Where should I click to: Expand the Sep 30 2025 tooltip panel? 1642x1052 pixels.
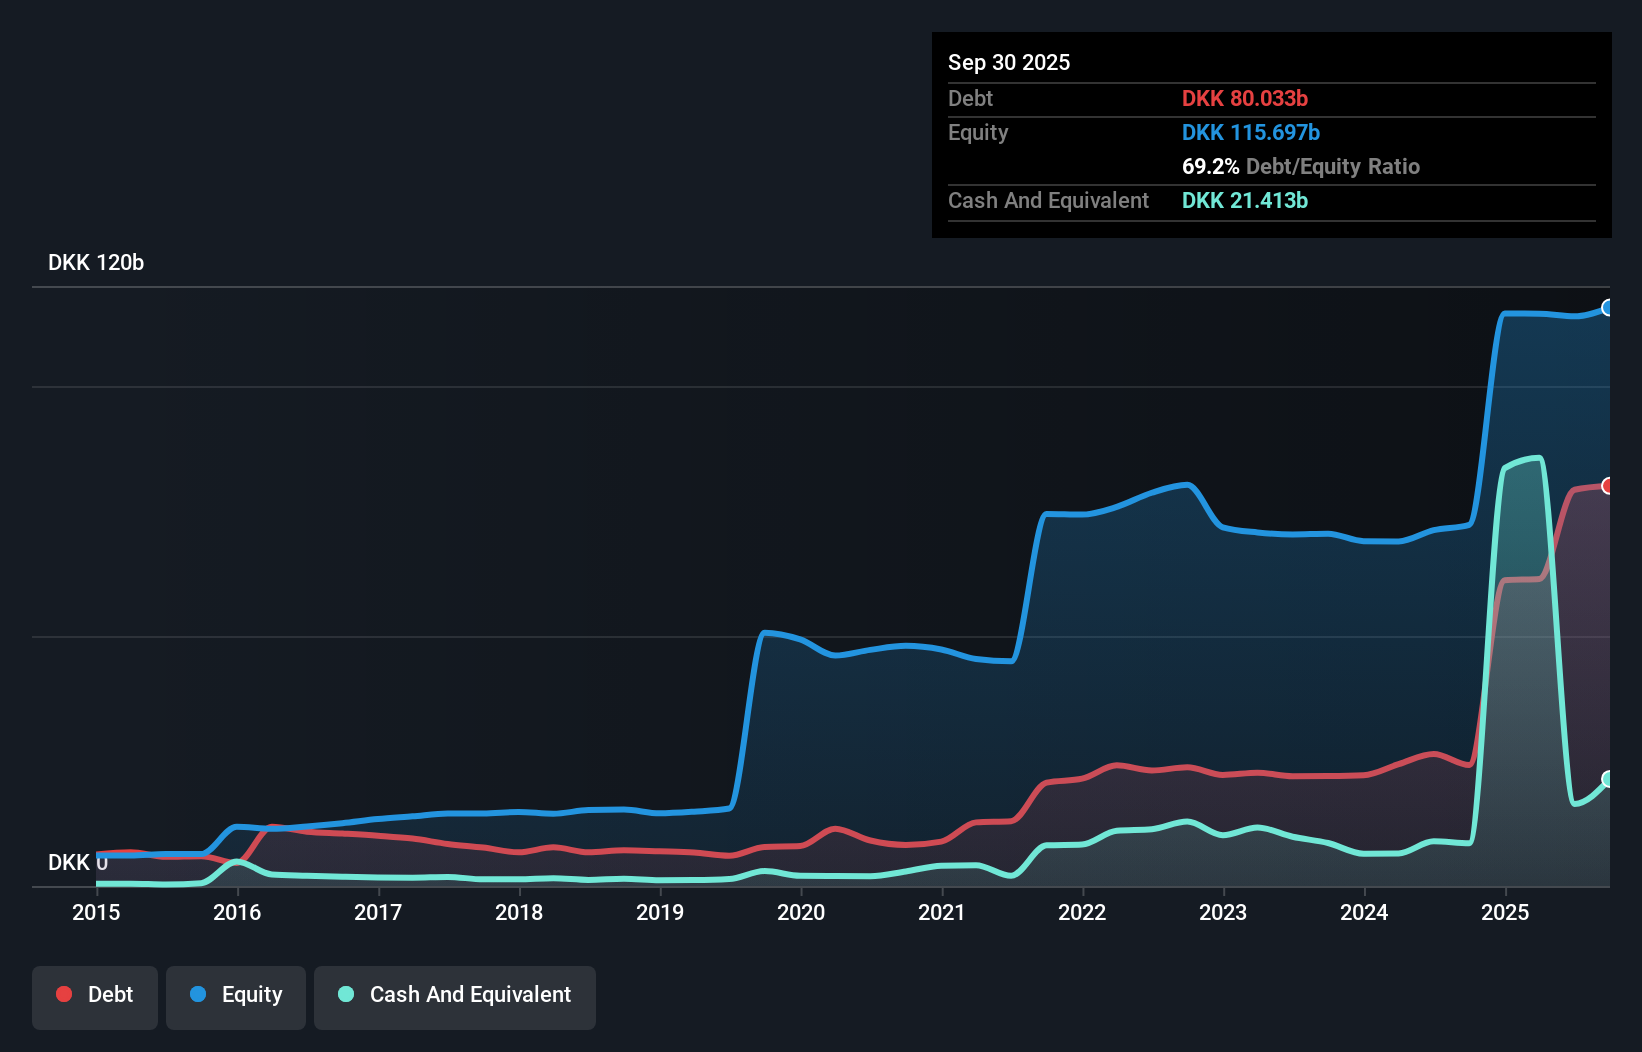click(x=1009, y=62)
